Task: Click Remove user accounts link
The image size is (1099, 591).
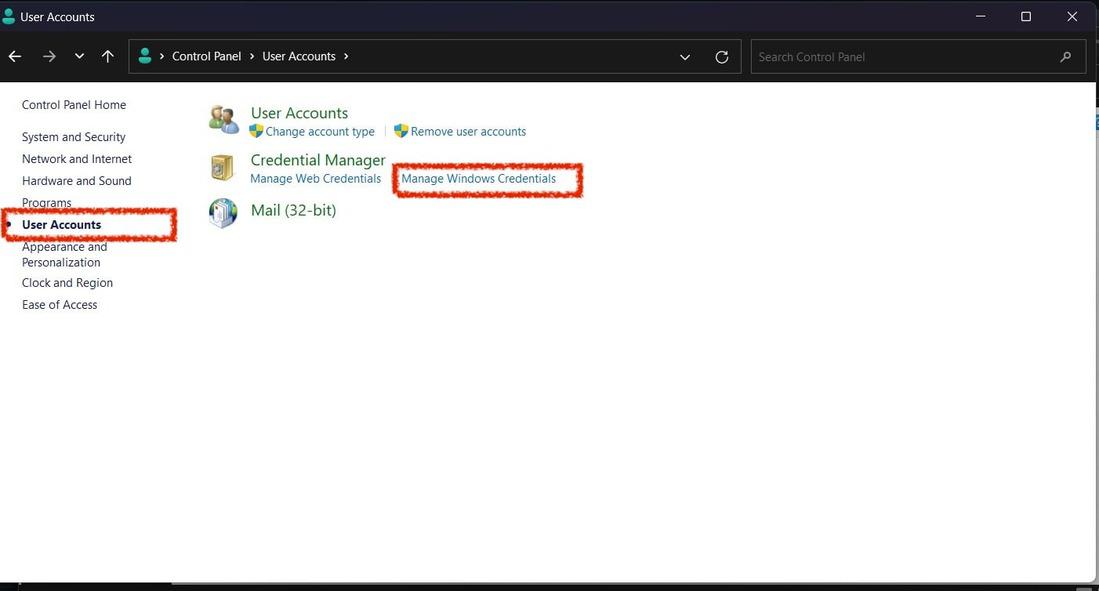Action: [x=468, y=131]
